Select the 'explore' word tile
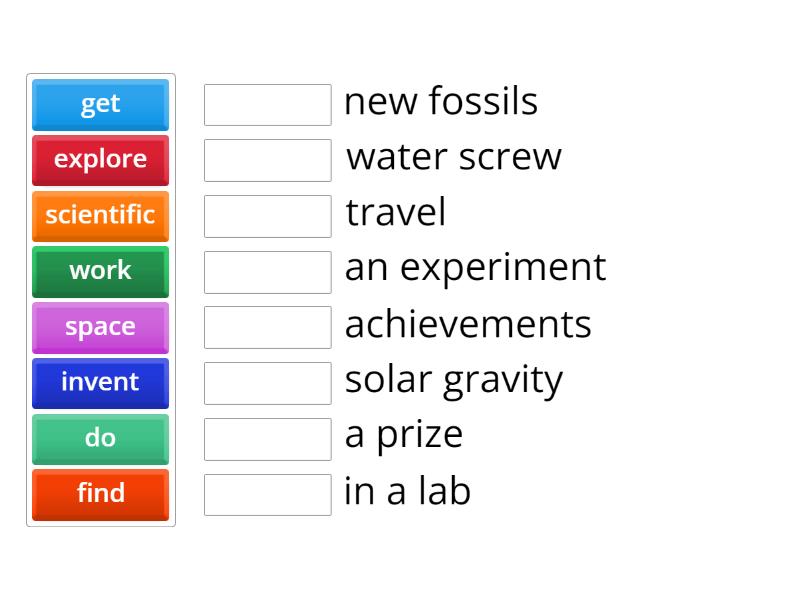800x600 pixels. (100, 160)
